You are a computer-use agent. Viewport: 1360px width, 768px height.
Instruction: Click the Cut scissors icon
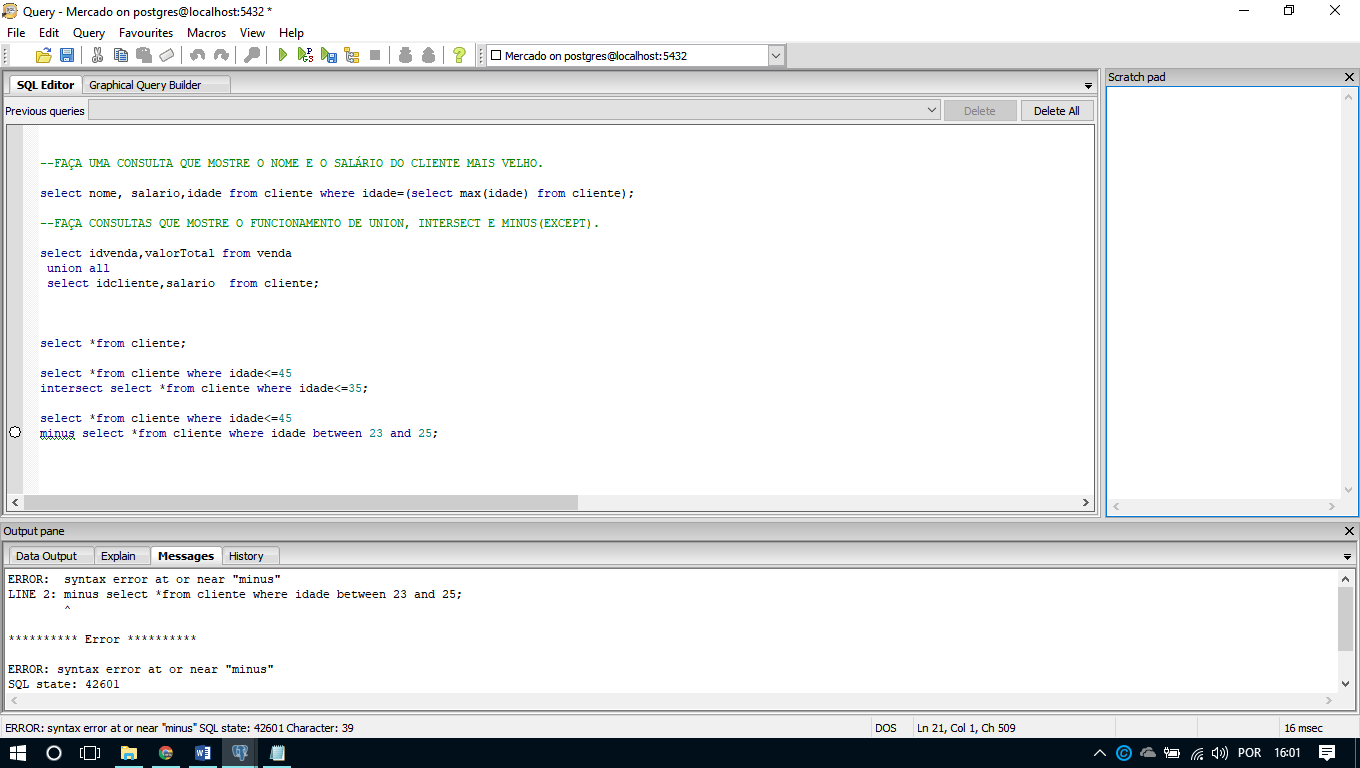point(97,56)
